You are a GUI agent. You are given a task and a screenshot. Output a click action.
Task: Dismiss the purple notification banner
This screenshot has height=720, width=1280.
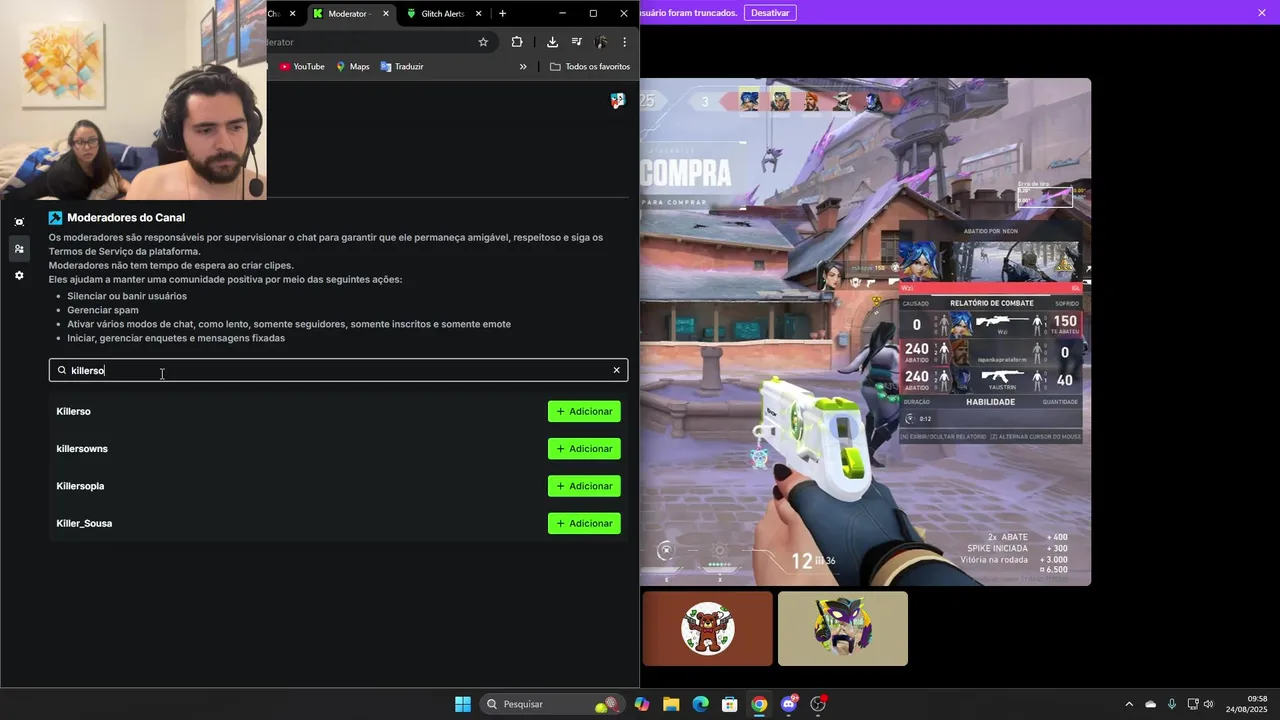tap(1262, 12)
